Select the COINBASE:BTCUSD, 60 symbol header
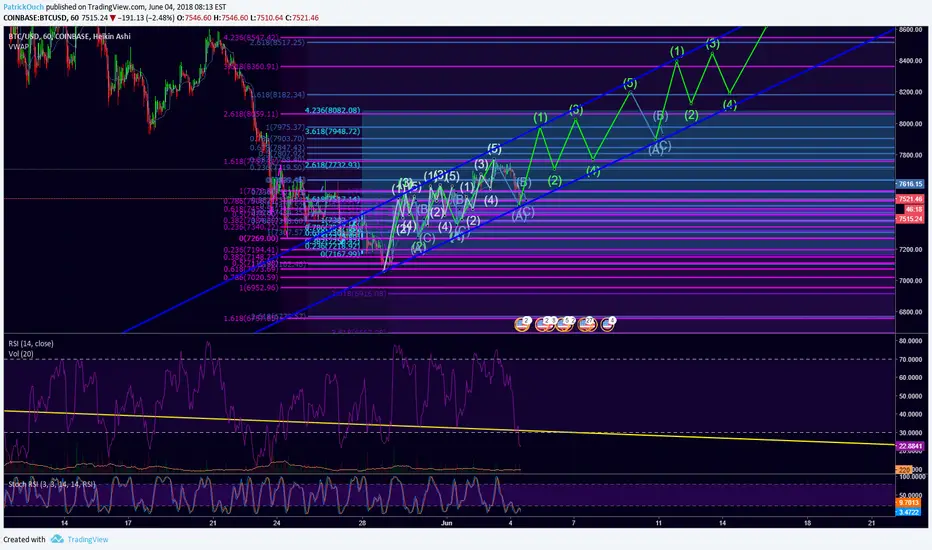Viewport: 932px width, 550px height. [x=41, y=18]
